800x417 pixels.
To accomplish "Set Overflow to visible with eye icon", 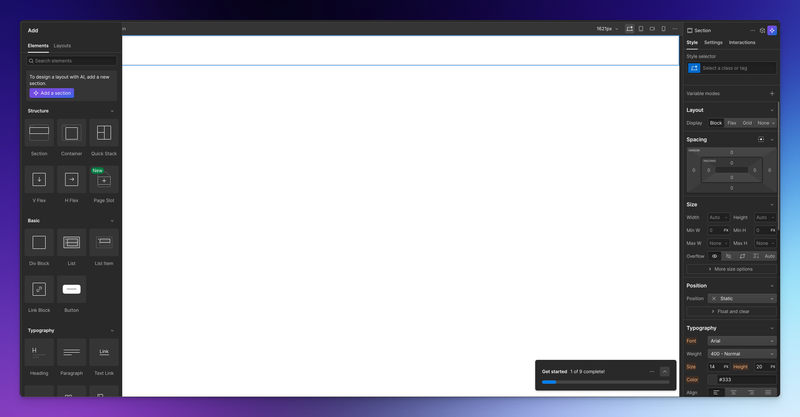I will point(714,256).
